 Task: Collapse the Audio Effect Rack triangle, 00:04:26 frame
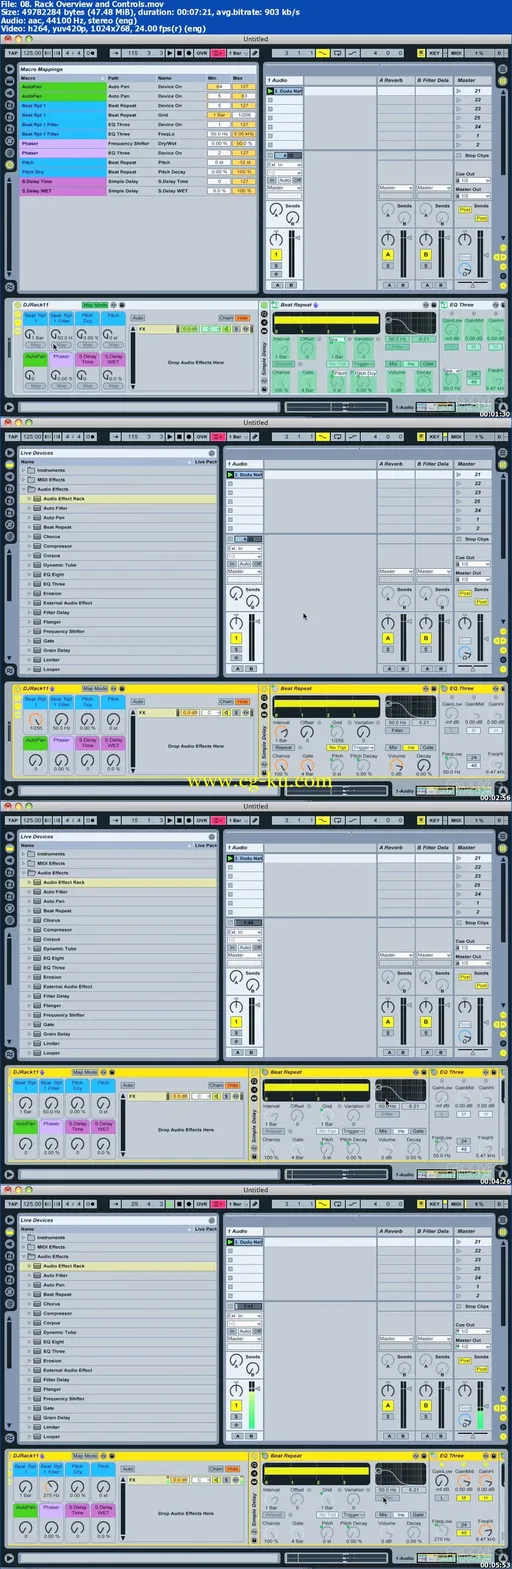click(x=31, y=882)
